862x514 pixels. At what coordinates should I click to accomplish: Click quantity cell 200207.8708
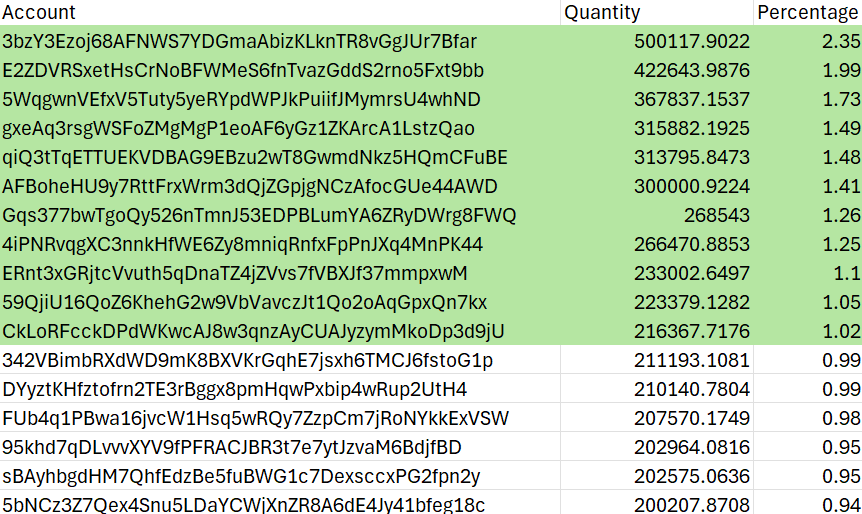[x=657, y=502]
